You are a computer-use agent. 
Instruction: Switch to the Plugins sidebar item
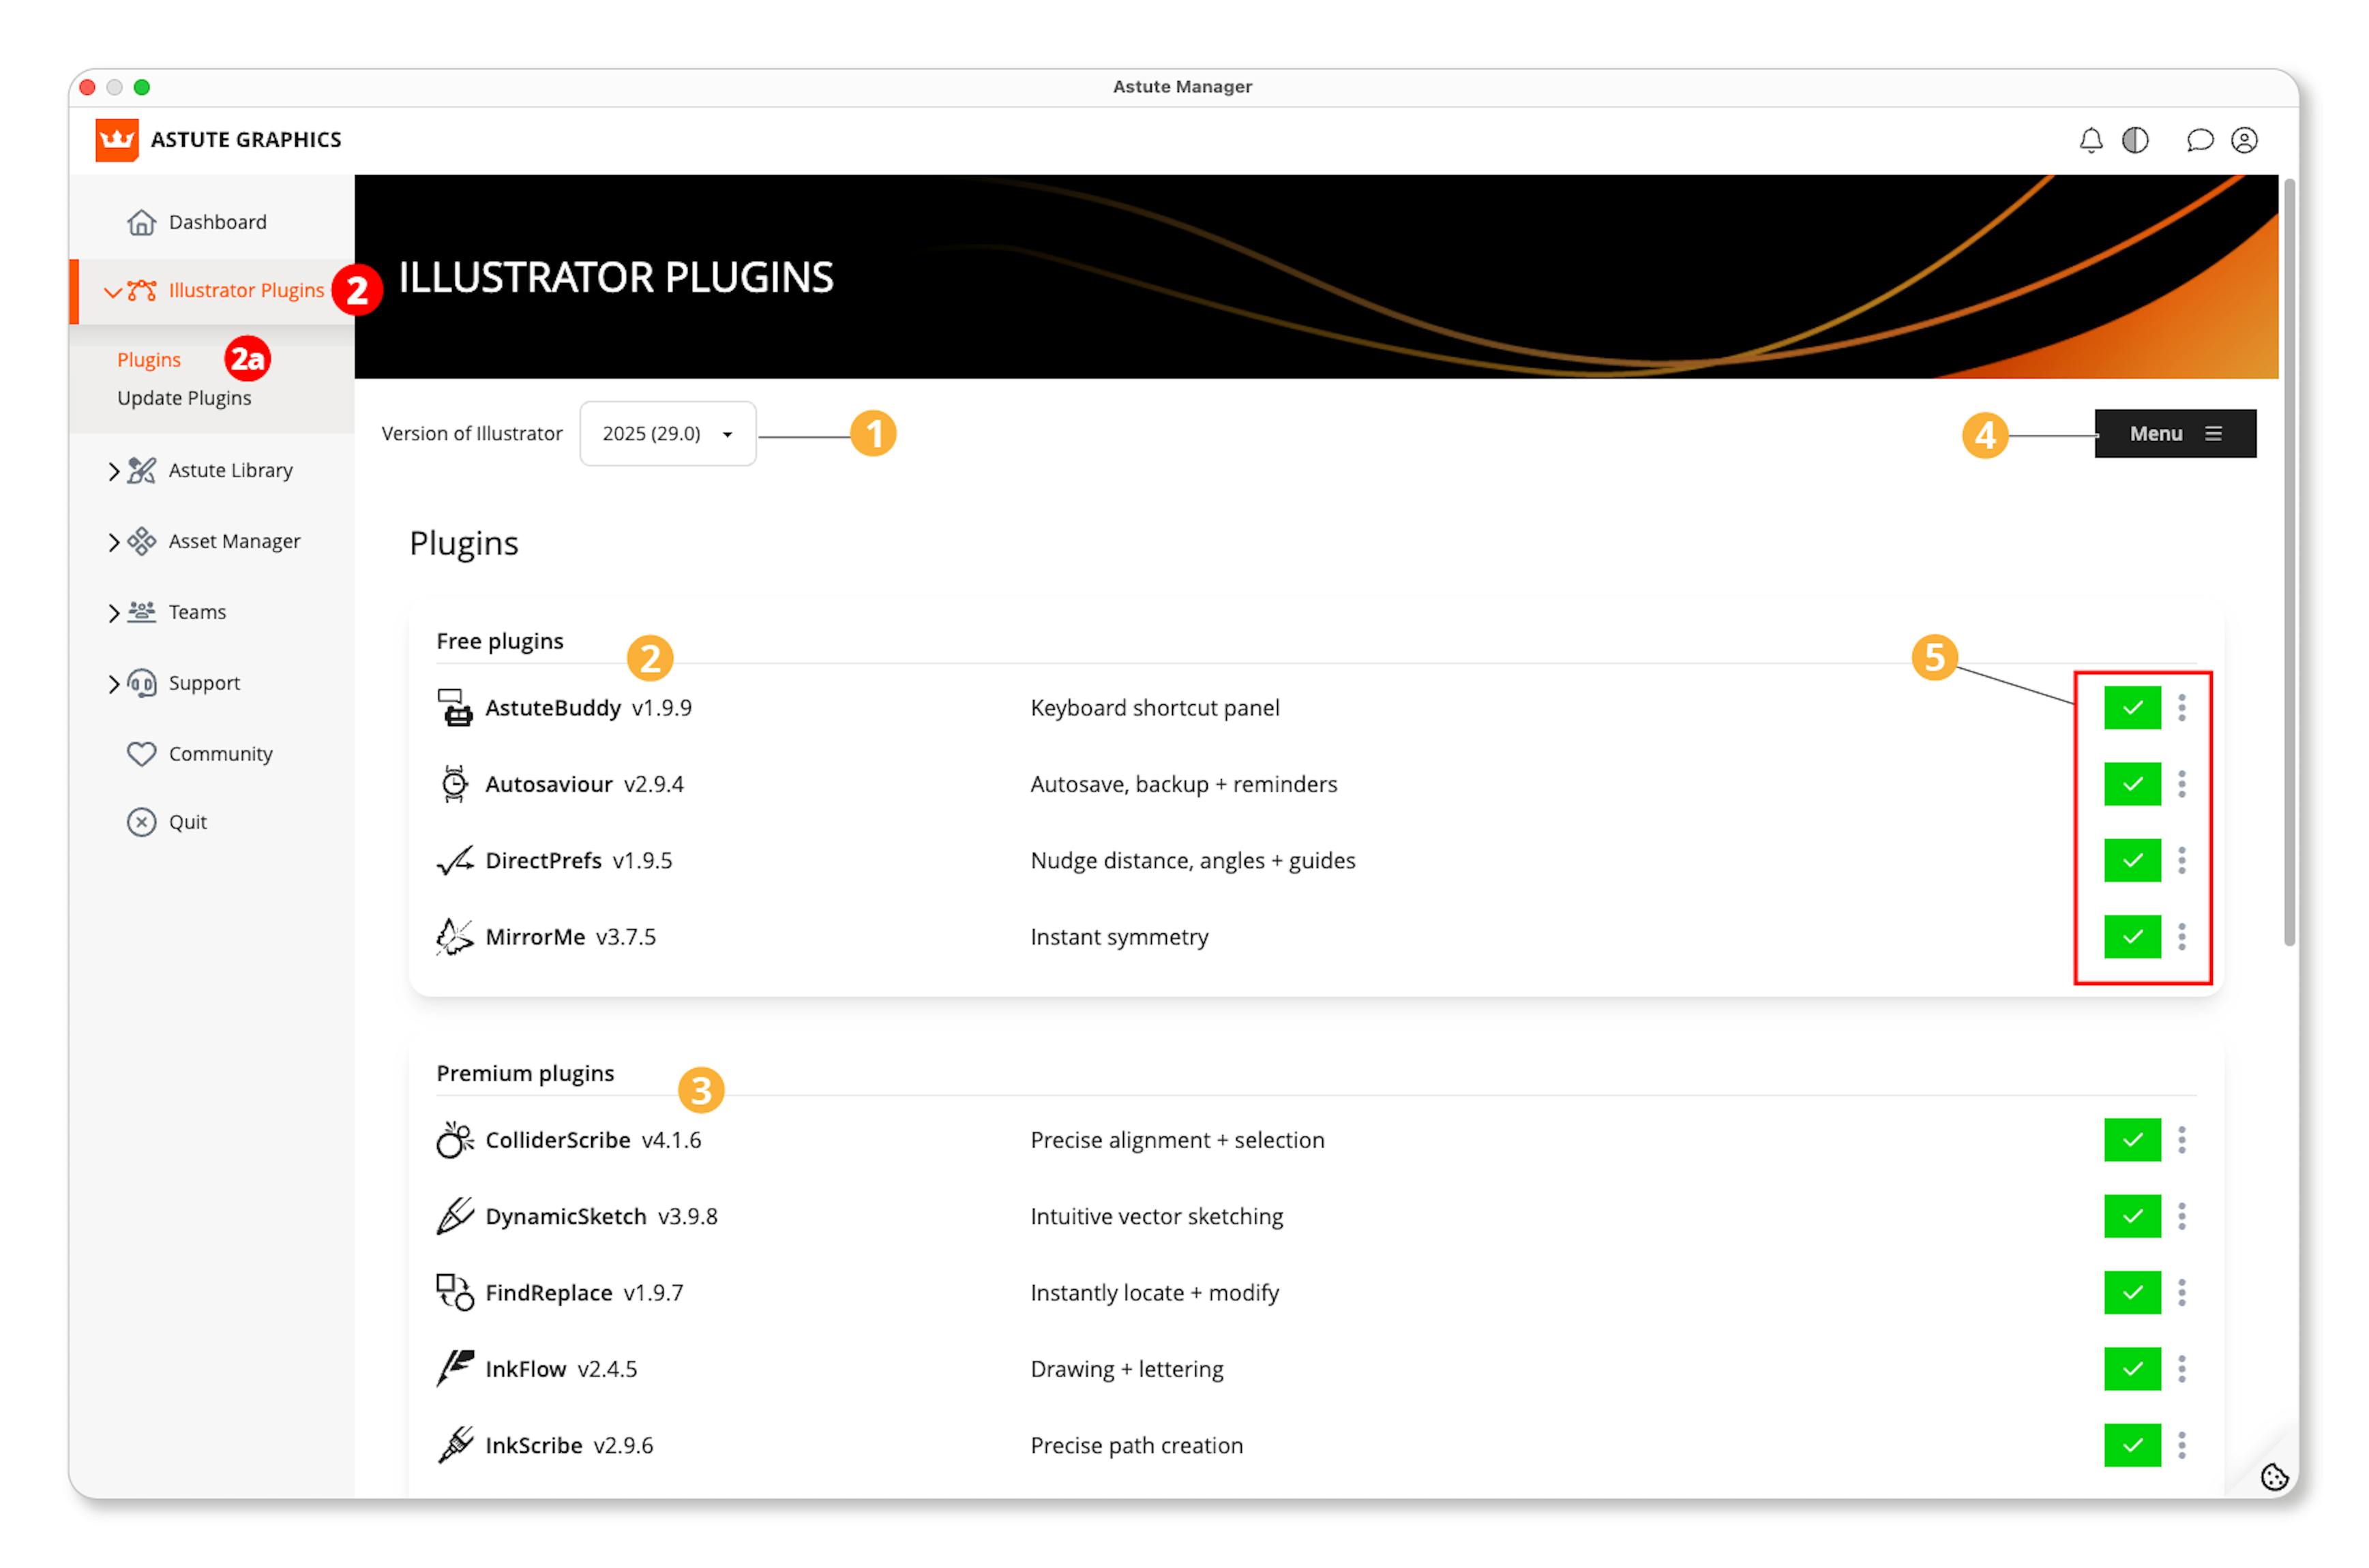pos(148,358)
